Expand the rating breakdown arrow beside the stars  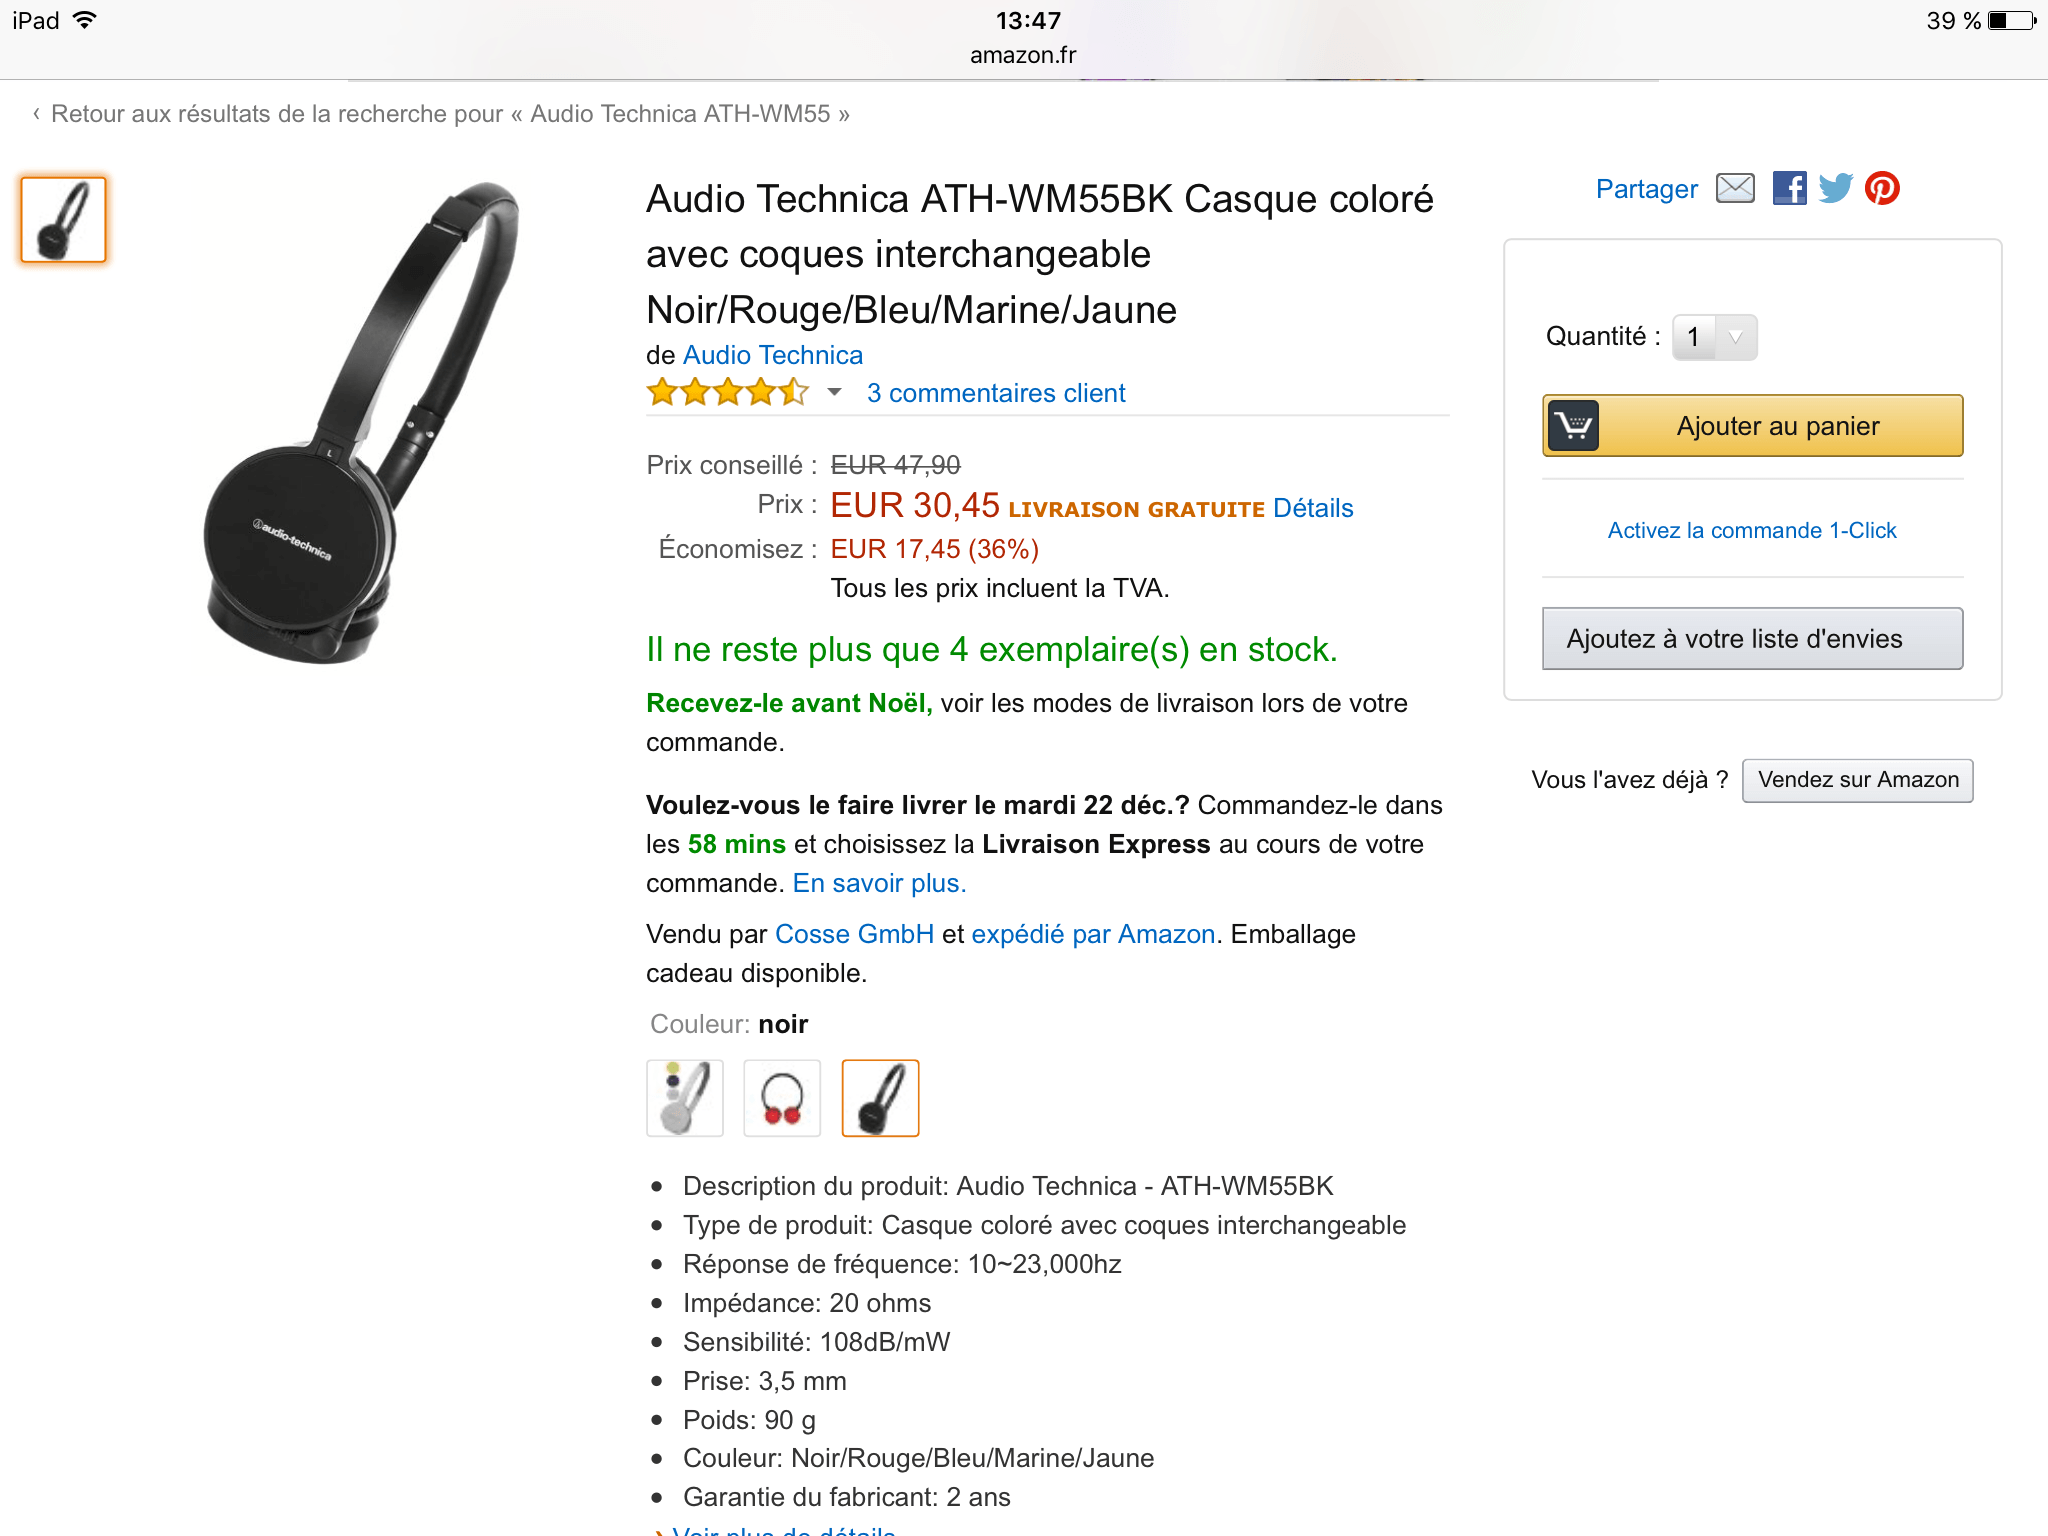click(x=834, y=392)
